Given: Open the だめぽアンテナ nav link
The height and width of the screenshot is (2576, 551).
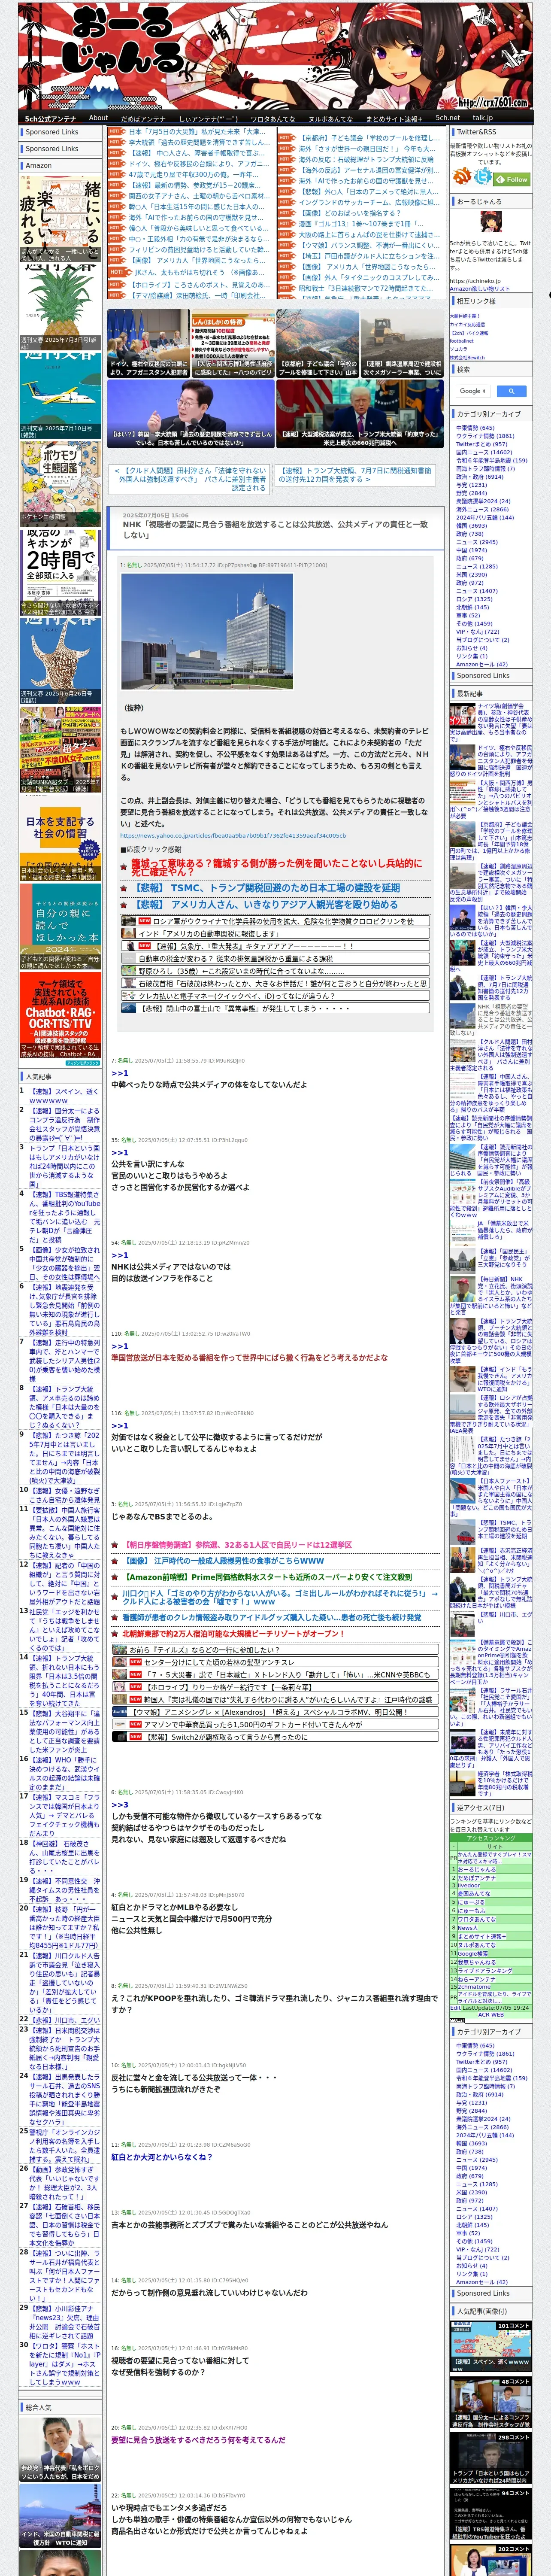Looking at the screenshot, I should pos(143,118).
